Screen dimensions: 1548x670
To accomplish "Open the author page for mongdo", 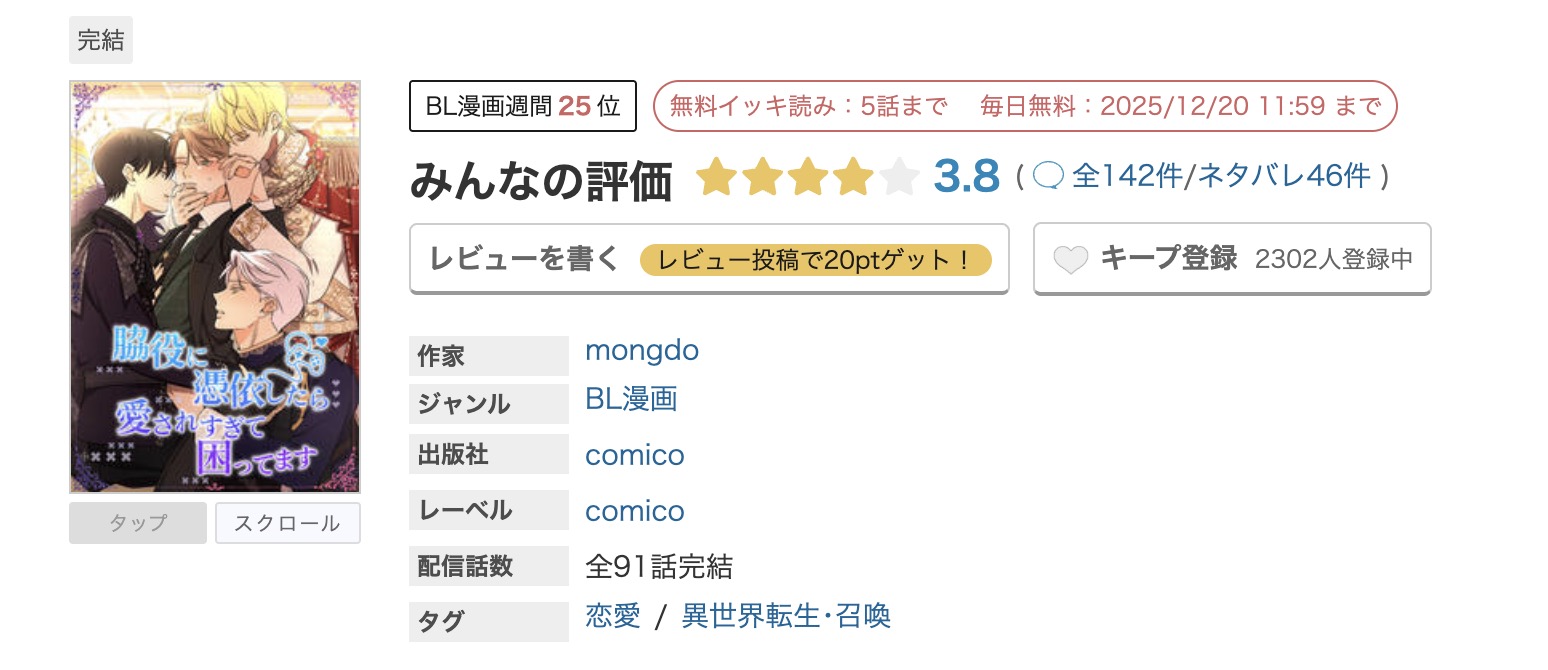I will coord(642,350).
